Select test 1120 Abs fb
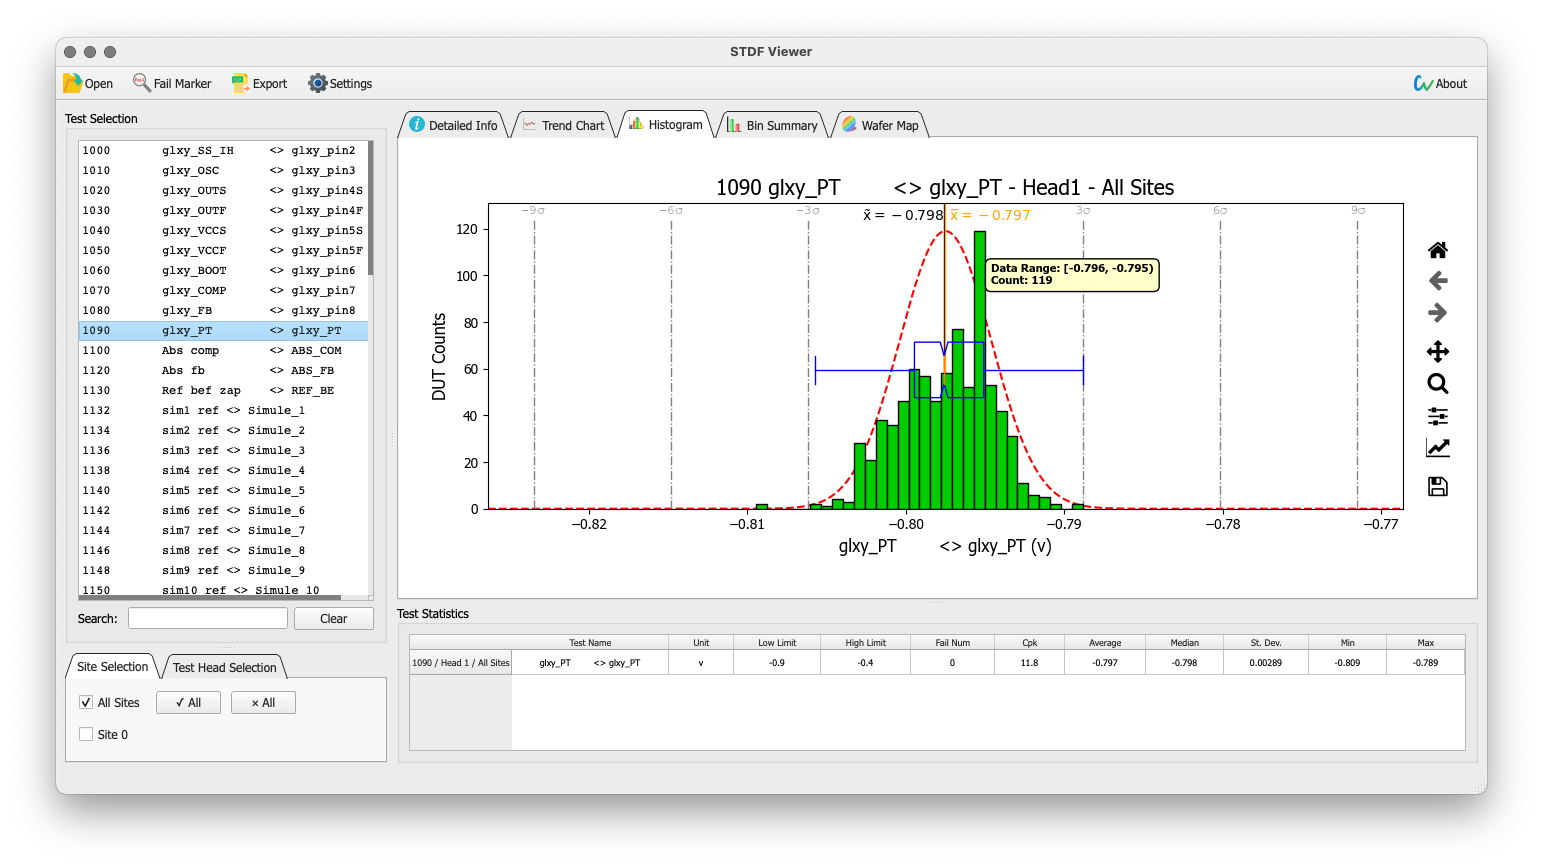 223,371
